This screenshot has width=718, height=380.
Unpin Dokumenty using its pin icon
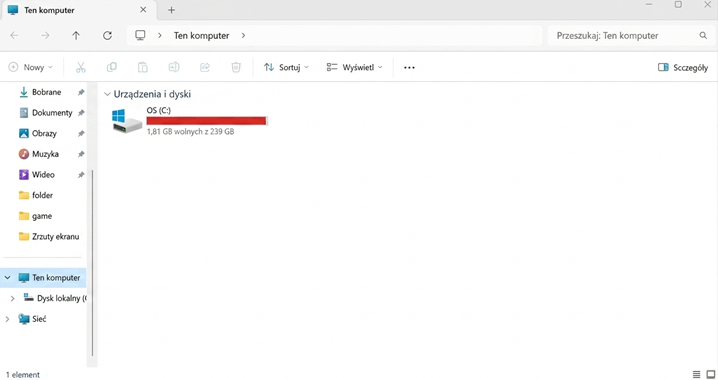point(81,113)
